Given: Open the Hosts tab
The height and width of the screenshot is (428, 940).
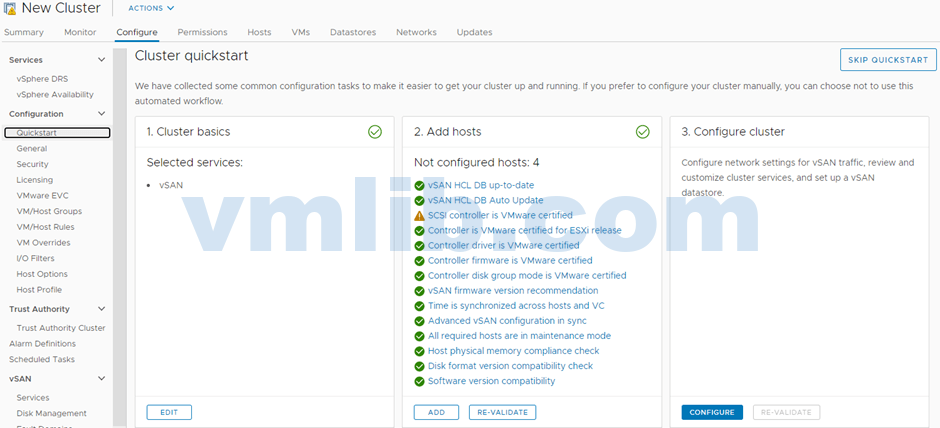Looking at the screenshot, I should [x=260, y=32].
